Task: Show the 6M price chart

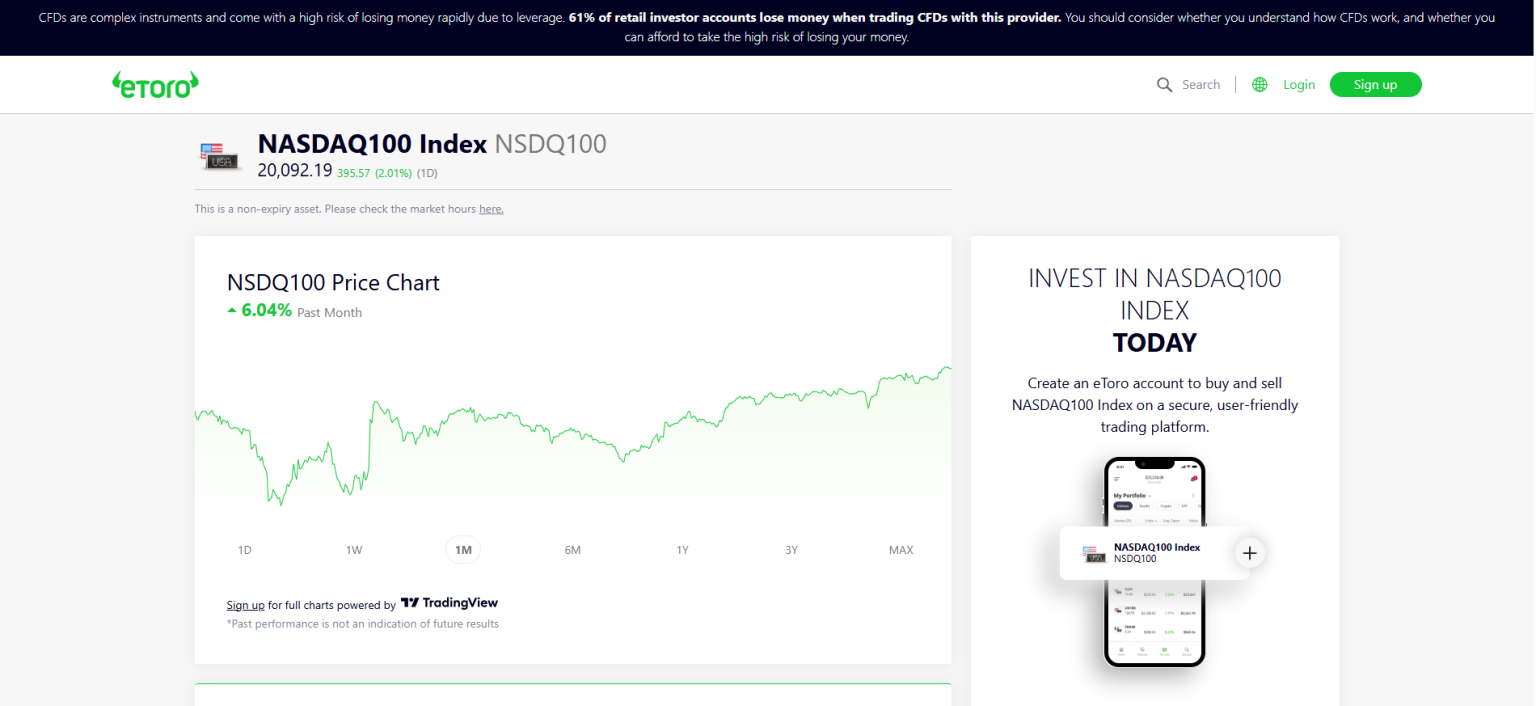Action: pos(572,550)
